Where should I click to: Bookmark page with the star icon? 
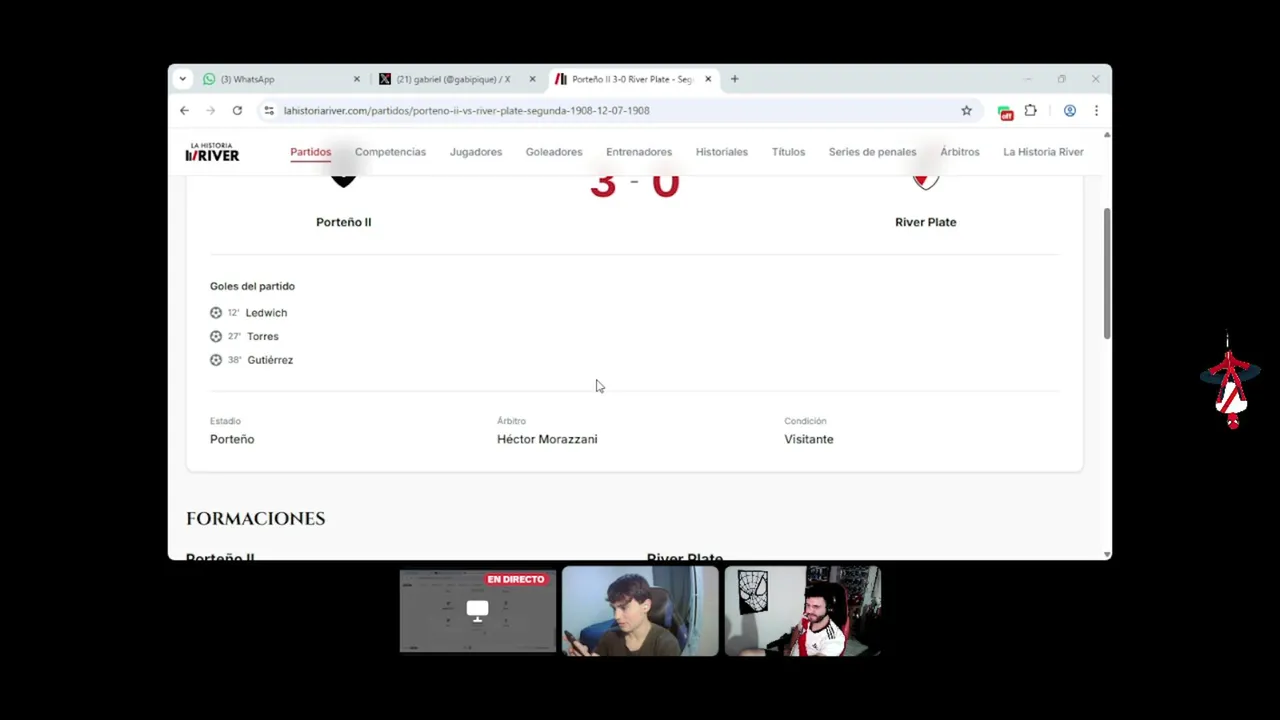966,111
